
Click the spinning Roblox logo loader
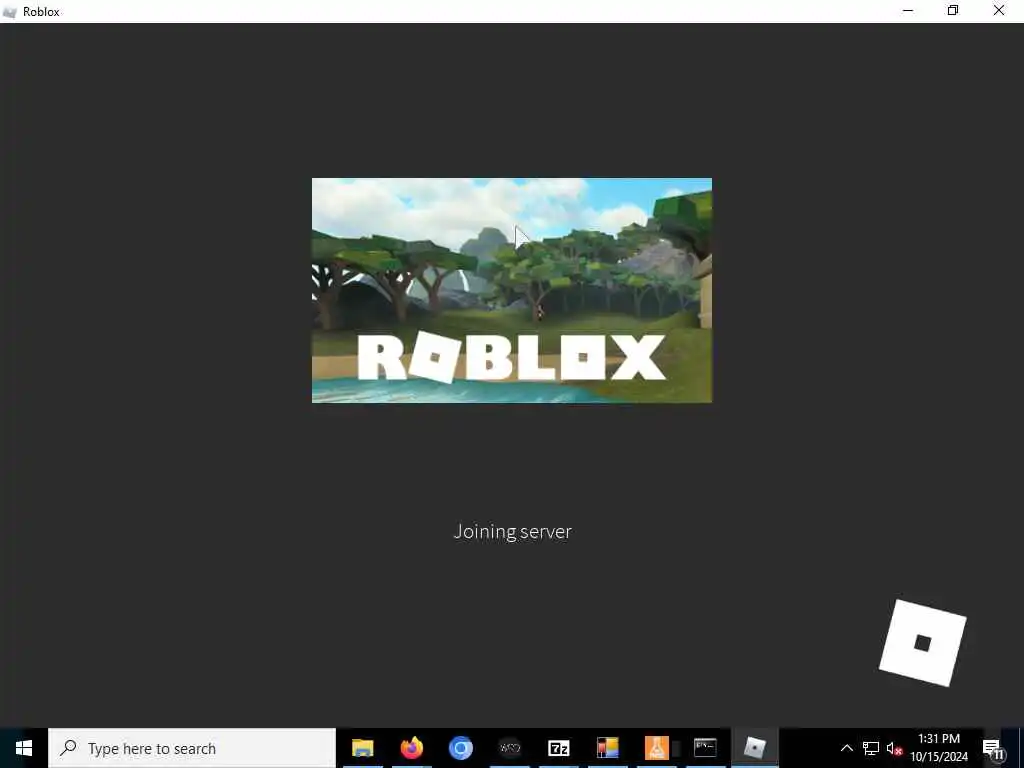tap(922, 643)
